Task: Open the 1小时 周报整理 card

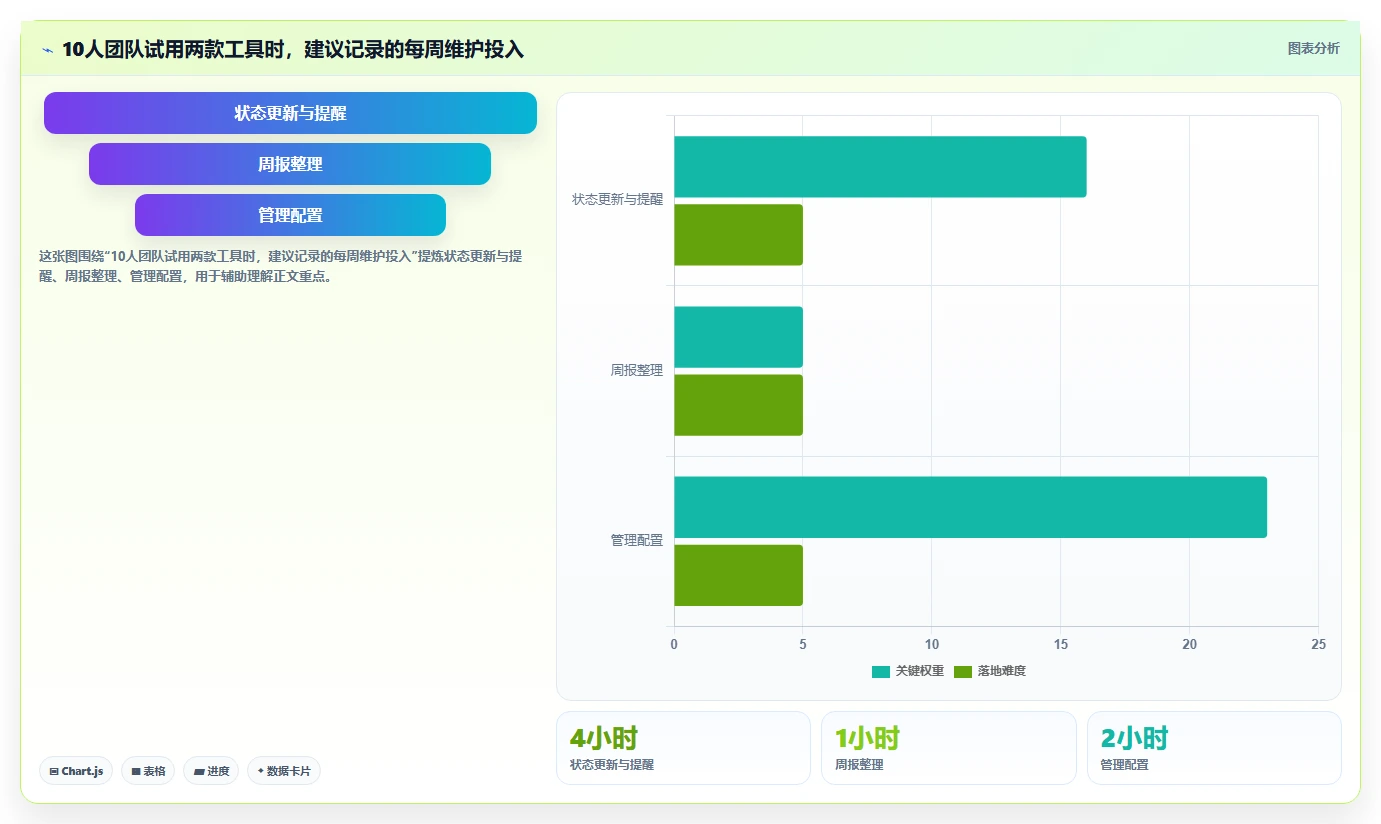Action: tap(948, 748)
